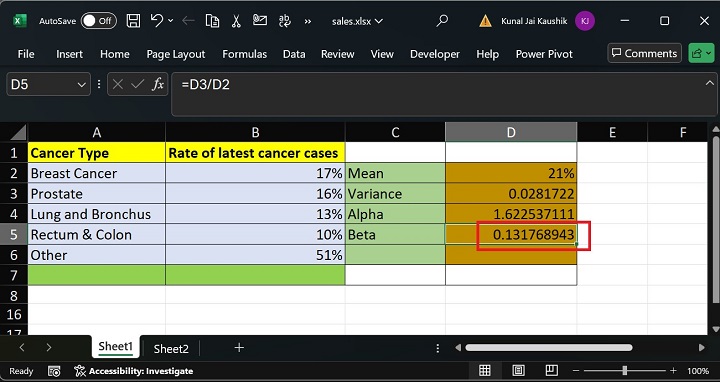The image size is (720, 382).
Task: Switch to Sheet2 tab
Action: coord(171,348)
